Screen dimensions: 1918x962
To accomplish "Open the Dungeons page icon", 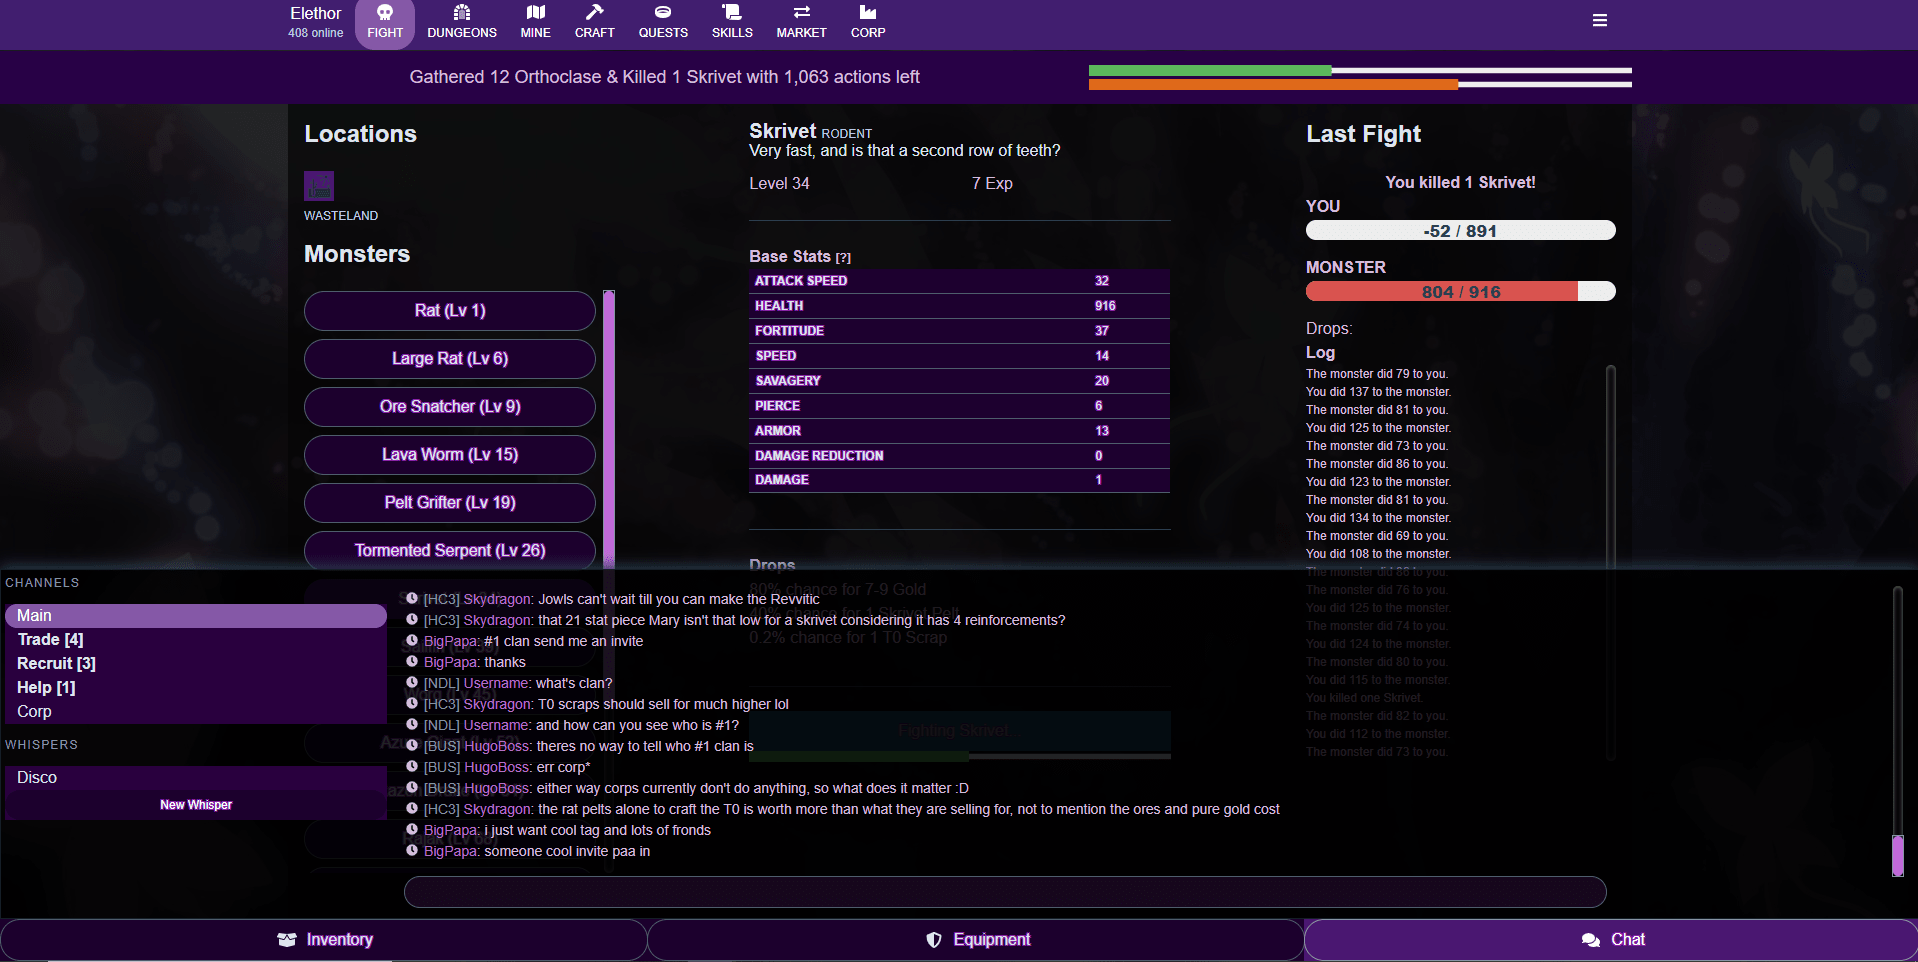I will (x=461, y=14).
